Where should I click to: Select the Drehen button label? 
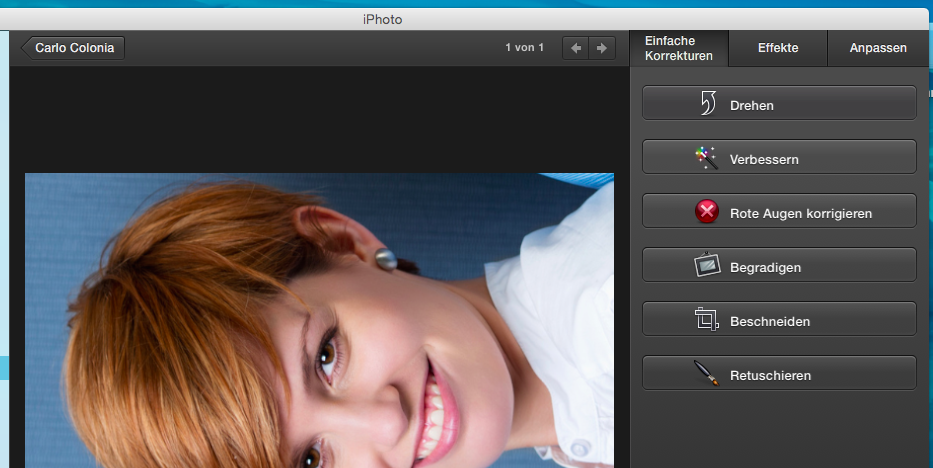click(x=752, y=105)
